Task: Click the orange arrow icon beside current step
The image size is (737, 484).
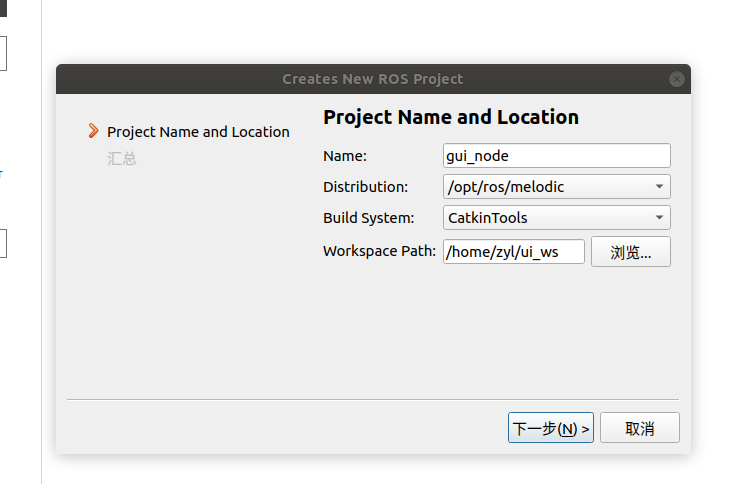Action: pos(94,131)
